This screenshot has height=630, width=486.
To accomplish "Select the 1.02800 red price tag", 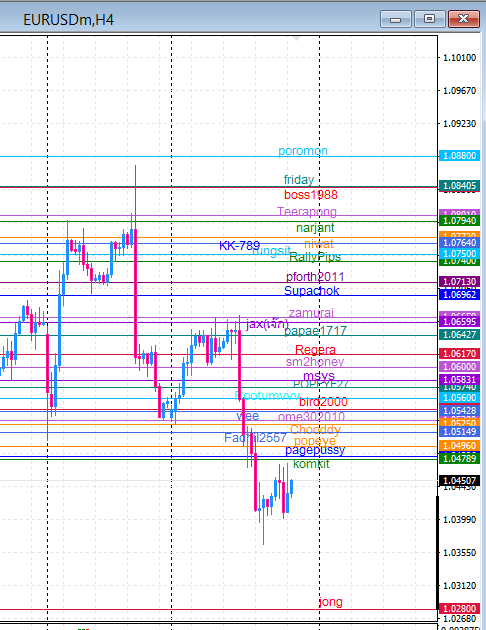I will coord(459,608).
